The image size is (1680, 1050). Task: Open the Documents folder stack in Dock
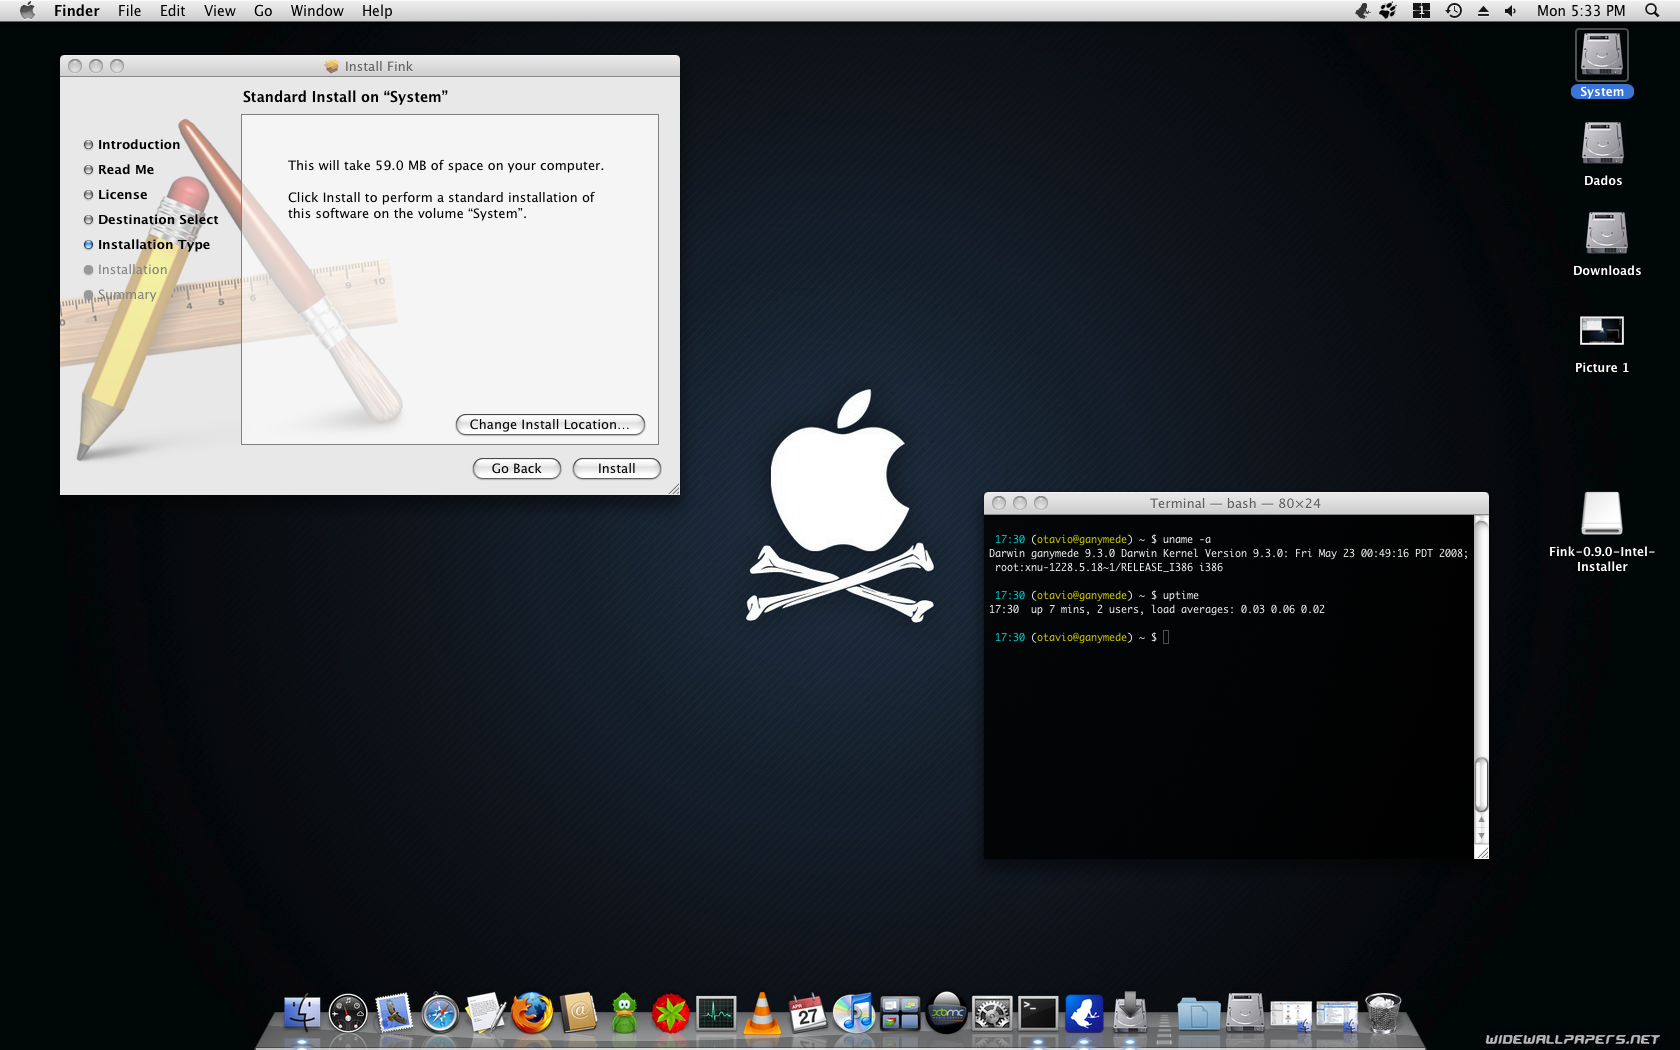(1198, 1014)
